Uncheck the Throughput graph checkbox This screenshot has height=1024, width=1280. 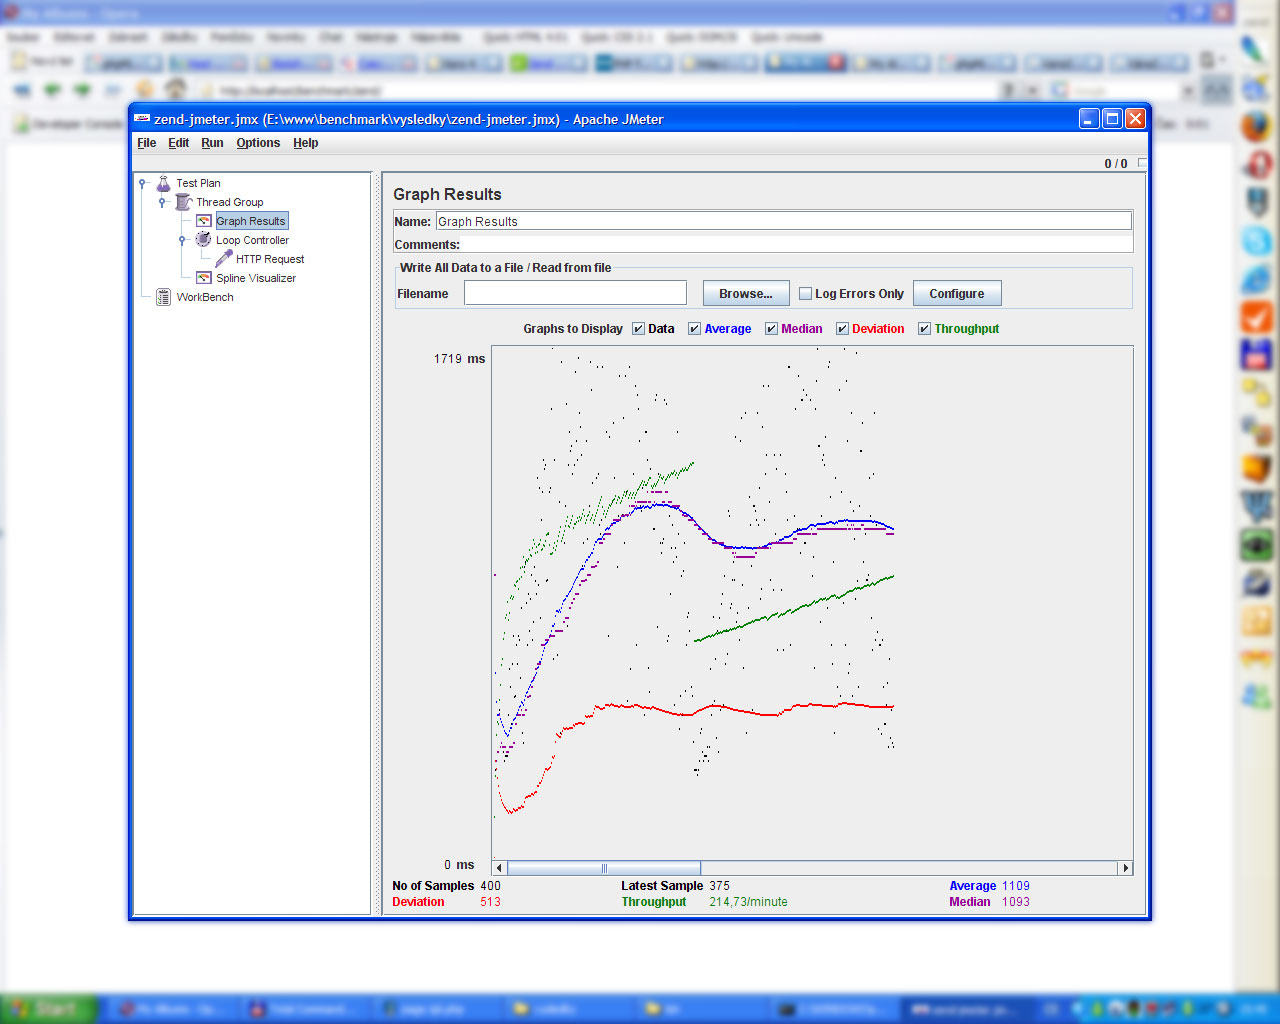pos(924,329)
